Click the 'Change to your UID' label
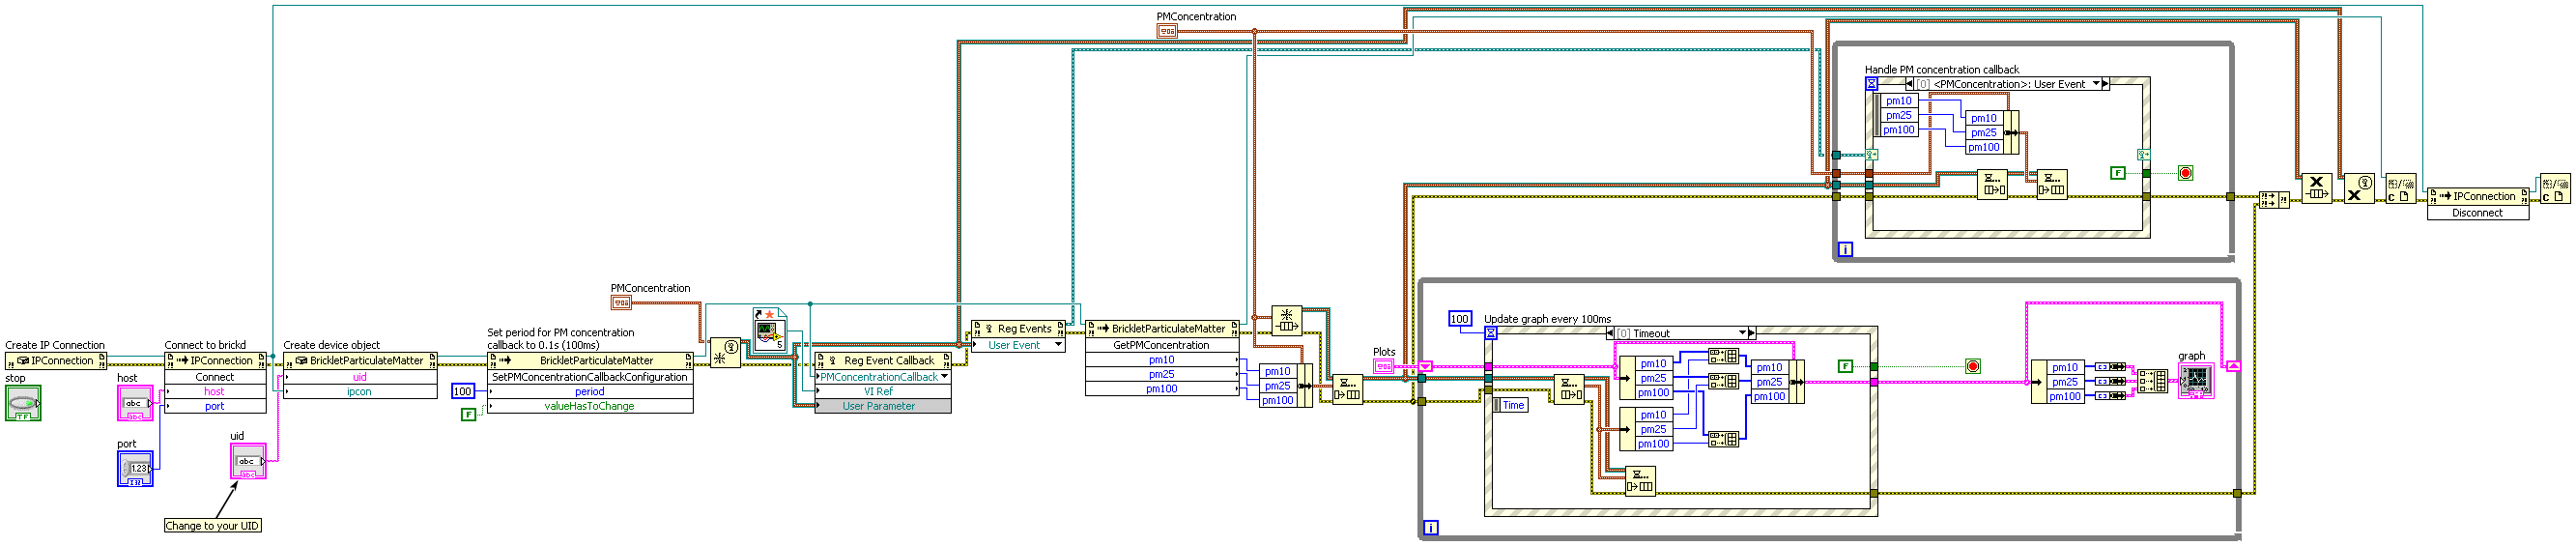The width and height of the screenshot is (2576, 546). (212, 526)
